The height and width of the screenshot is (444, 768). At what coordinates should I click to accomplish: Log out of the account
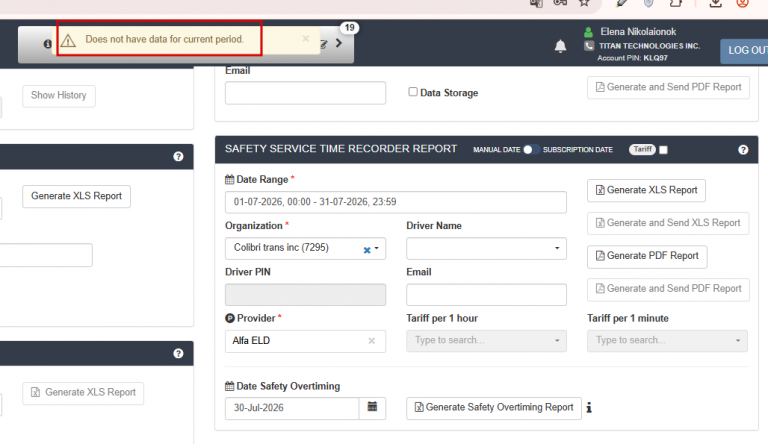744,50
